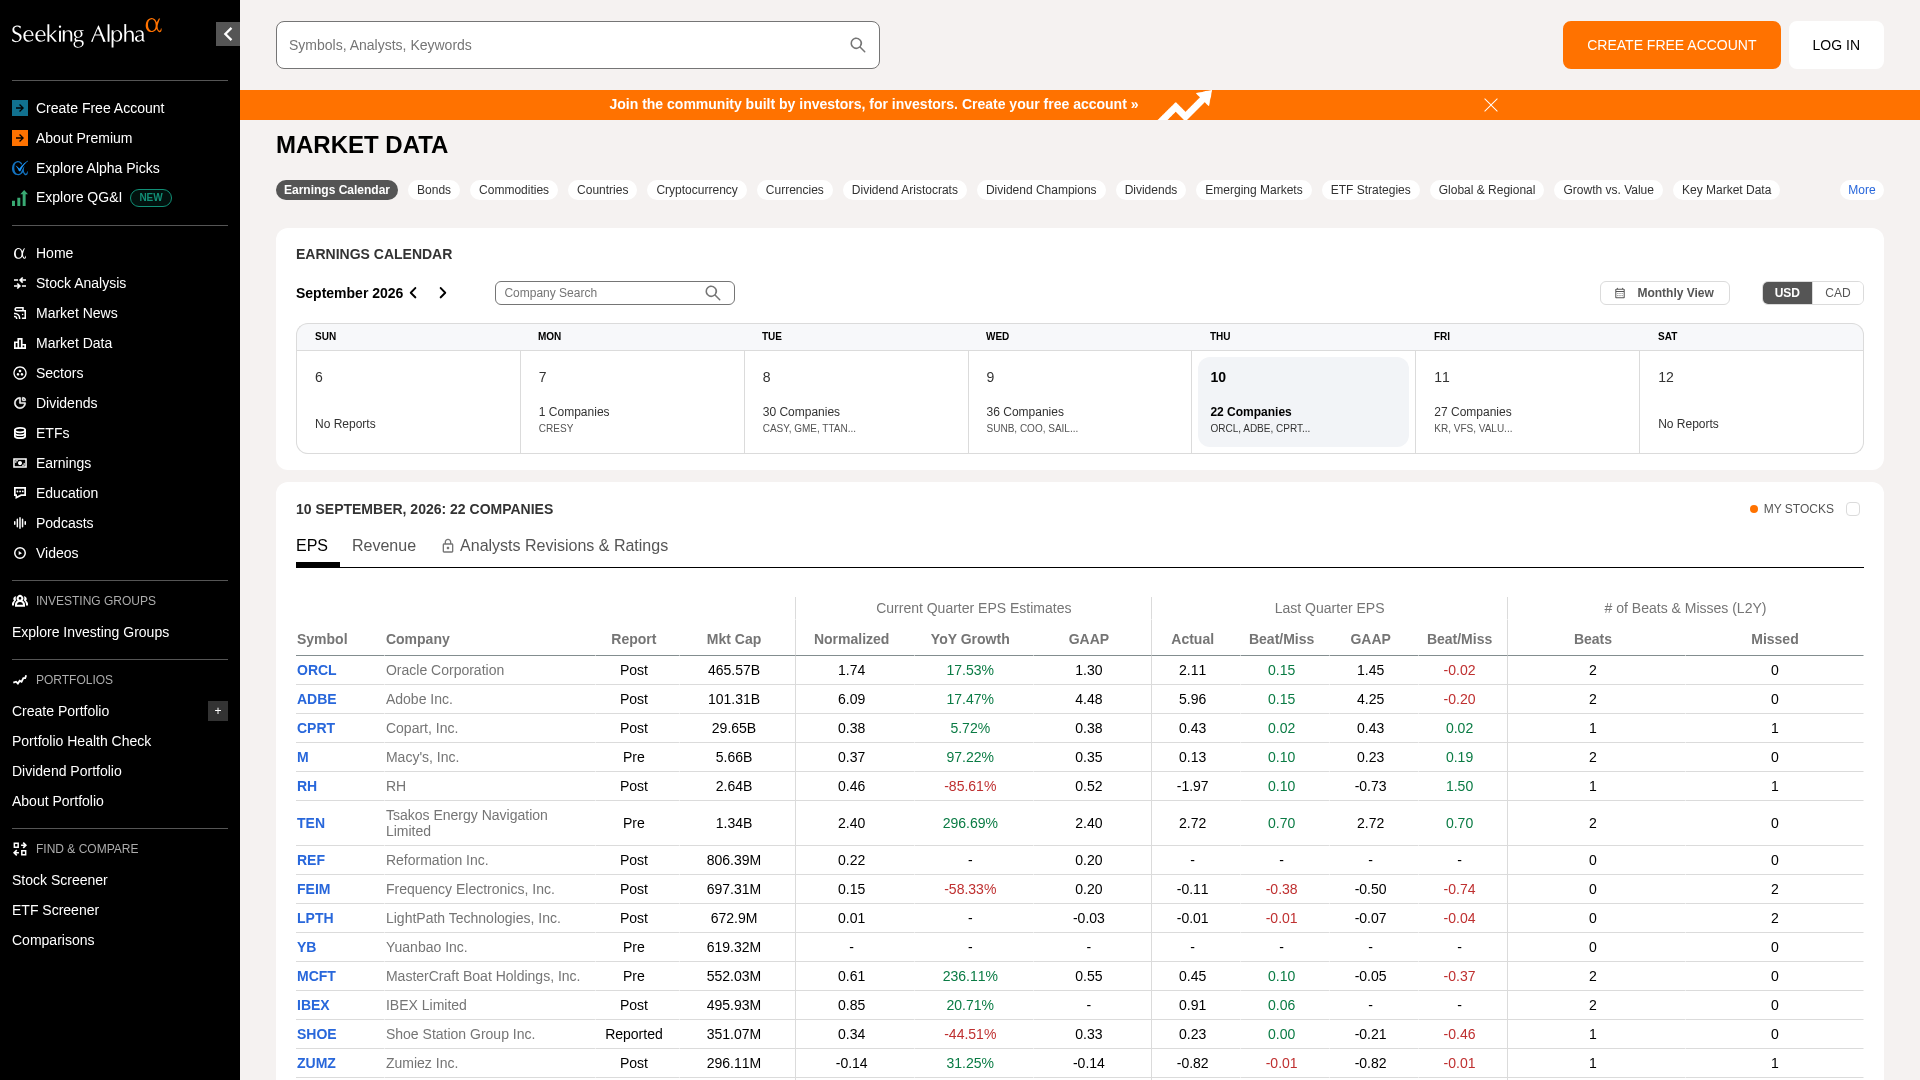Click the Market Data sidebar icon
This screenshot has height=1080, width=1920.
click(x=19, y=343)
